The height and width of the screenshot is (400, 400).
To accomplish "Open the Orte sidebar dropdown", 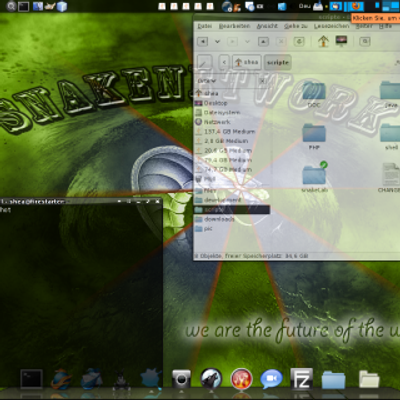I will point(207,81).
